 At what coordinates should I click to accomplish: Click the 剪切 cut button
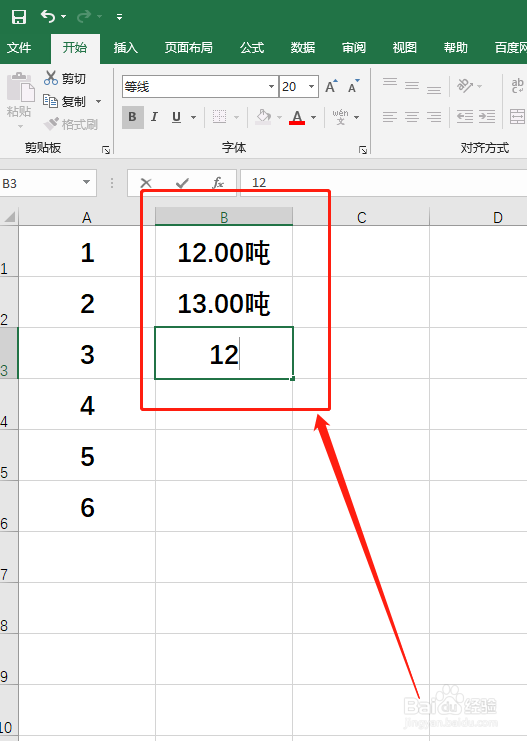click(x=65, y=78)
